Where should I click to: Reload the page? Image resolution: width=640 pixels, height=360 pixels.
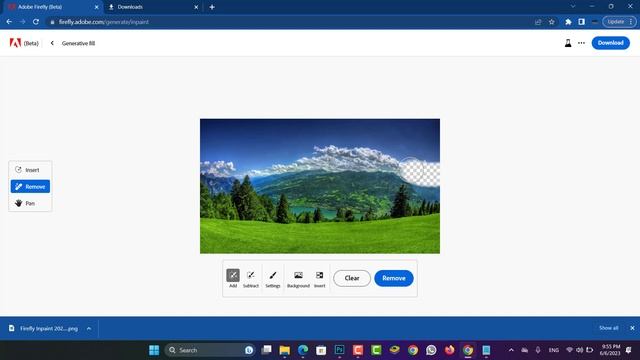pyautogui.click(x=36, y=22)
